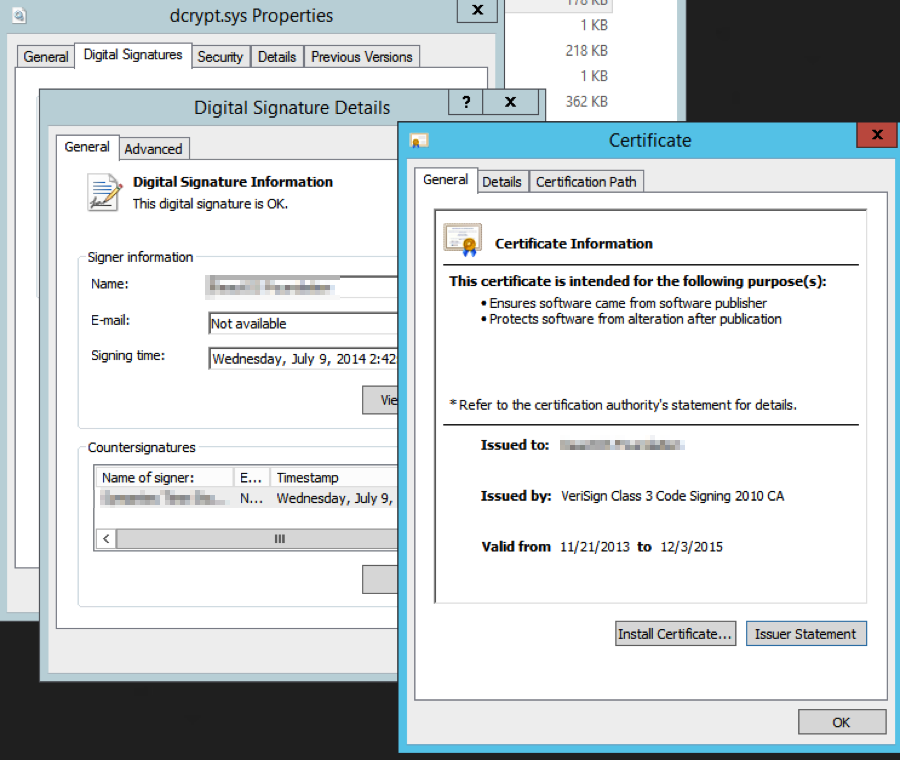This screenshot has width=900, height=760.
Task: Click the certificate ribbon icon
Action: pos(463,241)
